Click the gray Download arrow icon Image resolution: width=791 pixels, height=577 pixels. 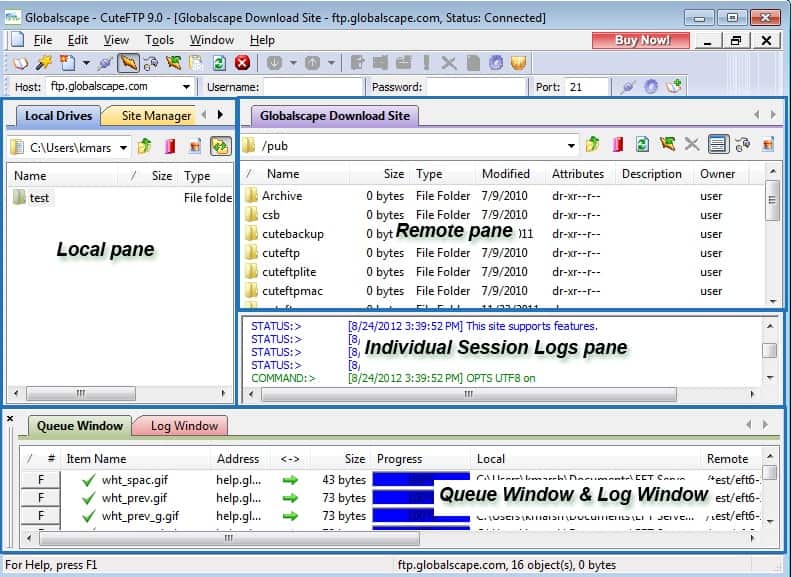pos(274,63)
